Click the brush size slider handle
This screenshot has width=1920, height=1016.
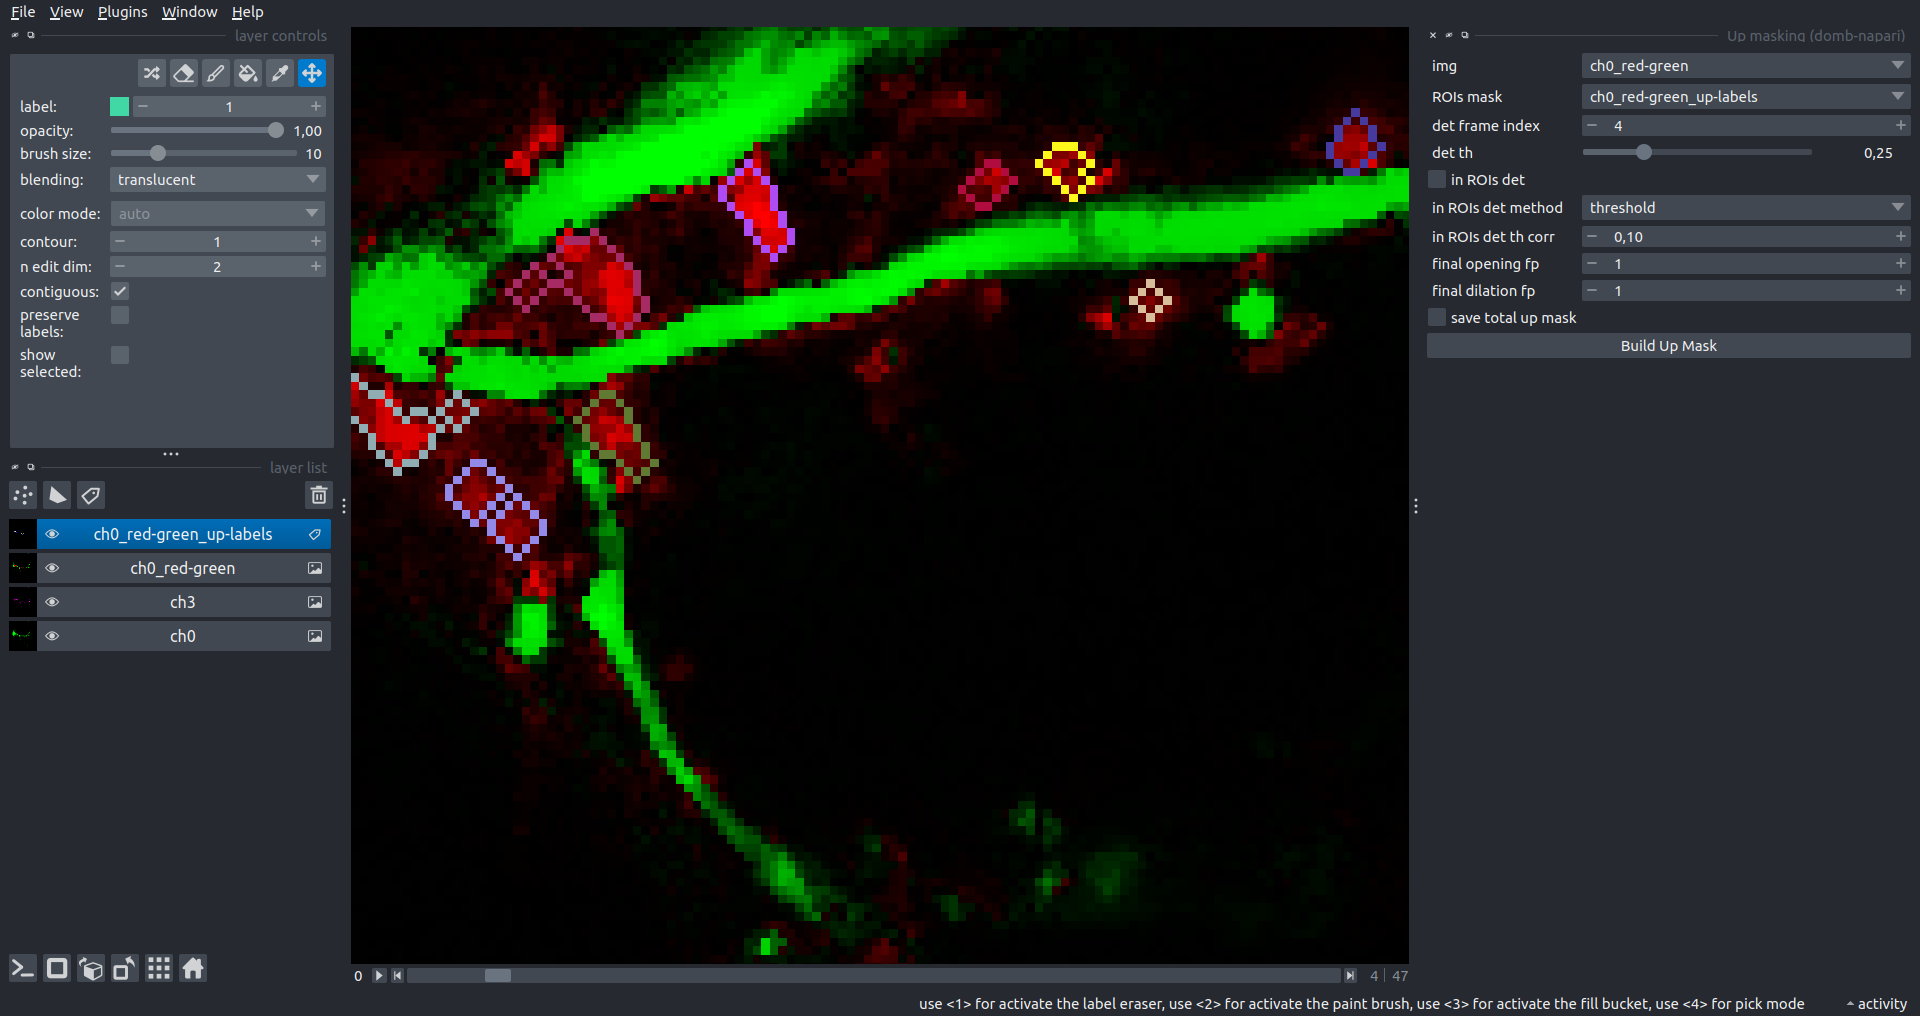coord(157,153)
